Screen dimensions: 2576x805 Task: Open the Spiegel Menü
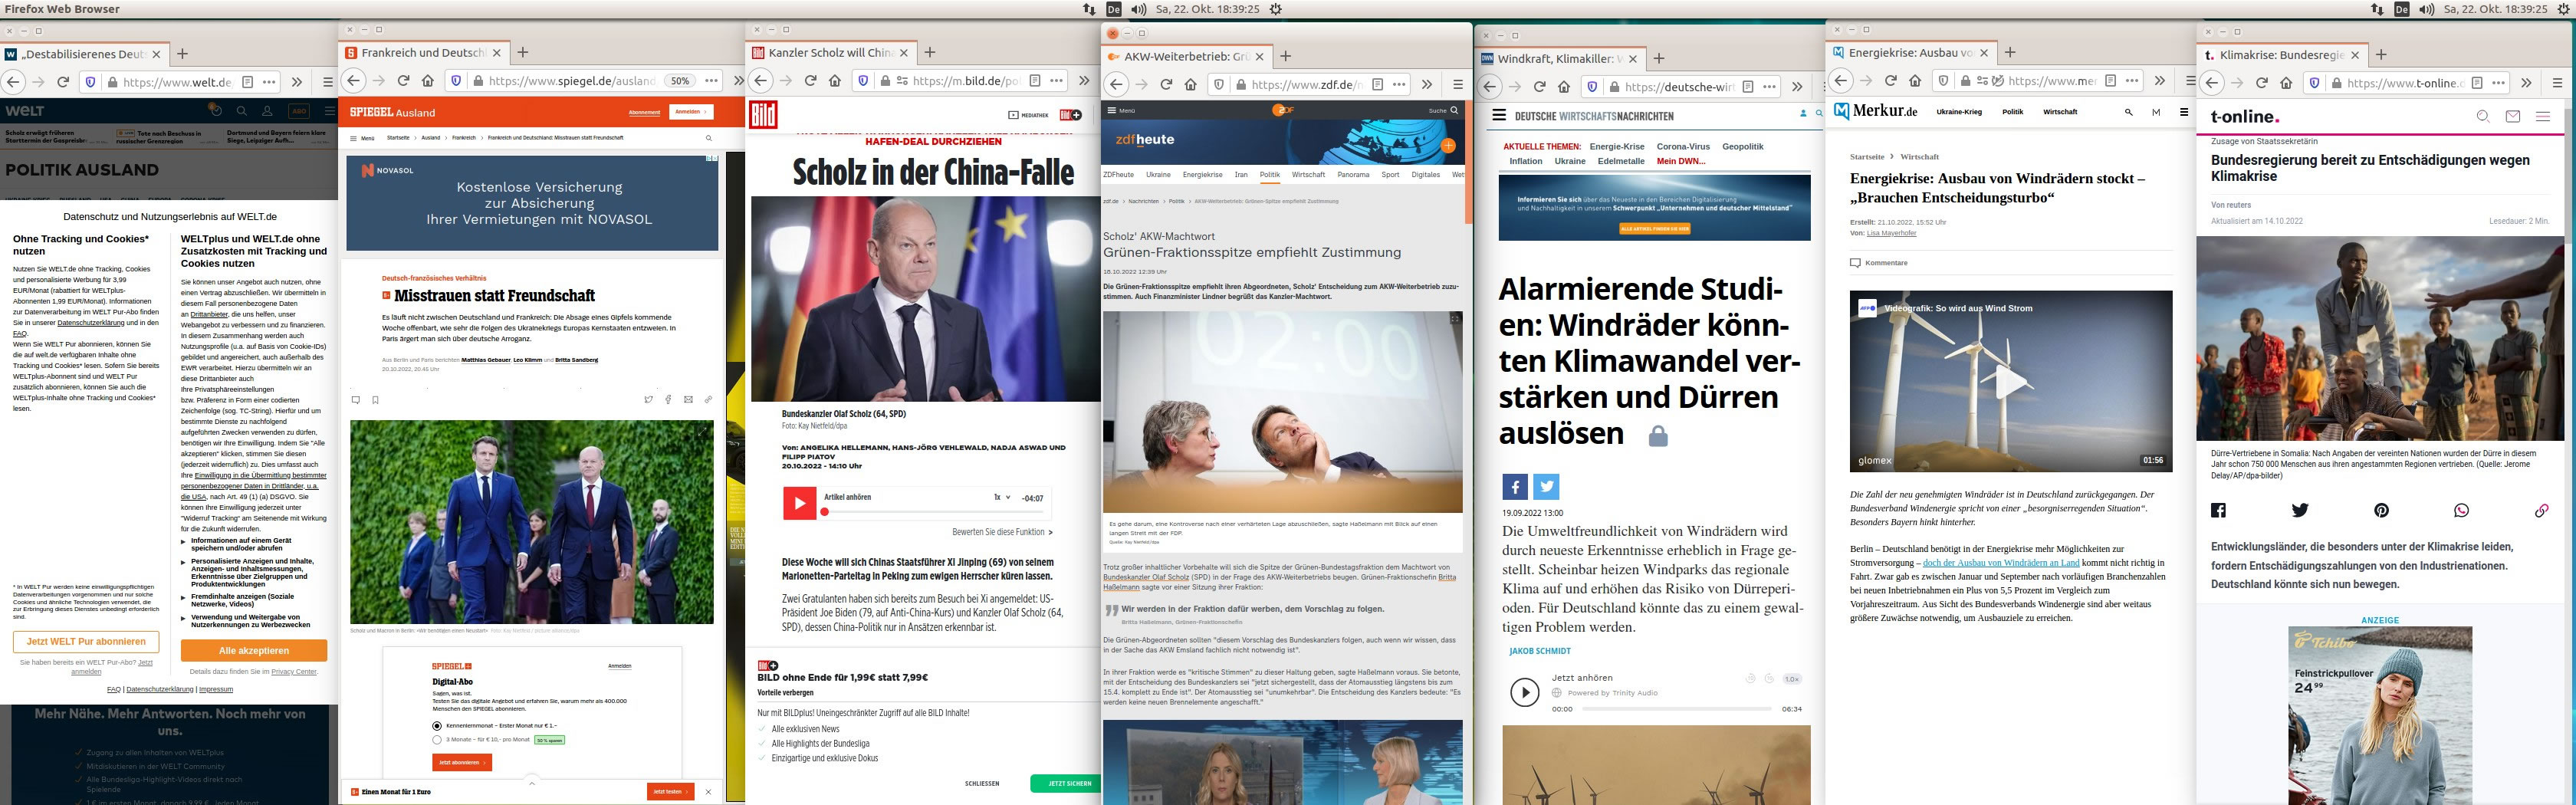coord(362,138)
